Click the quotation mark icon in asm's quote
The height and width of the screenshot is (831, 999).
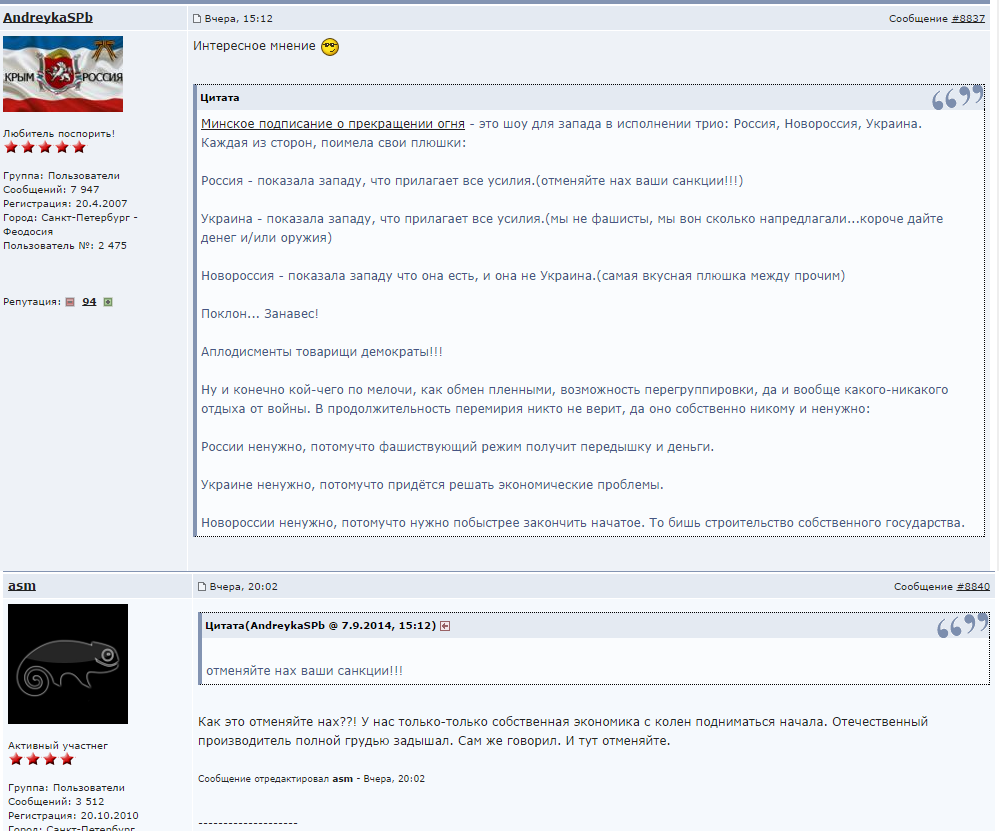click(x=961, y=627)
